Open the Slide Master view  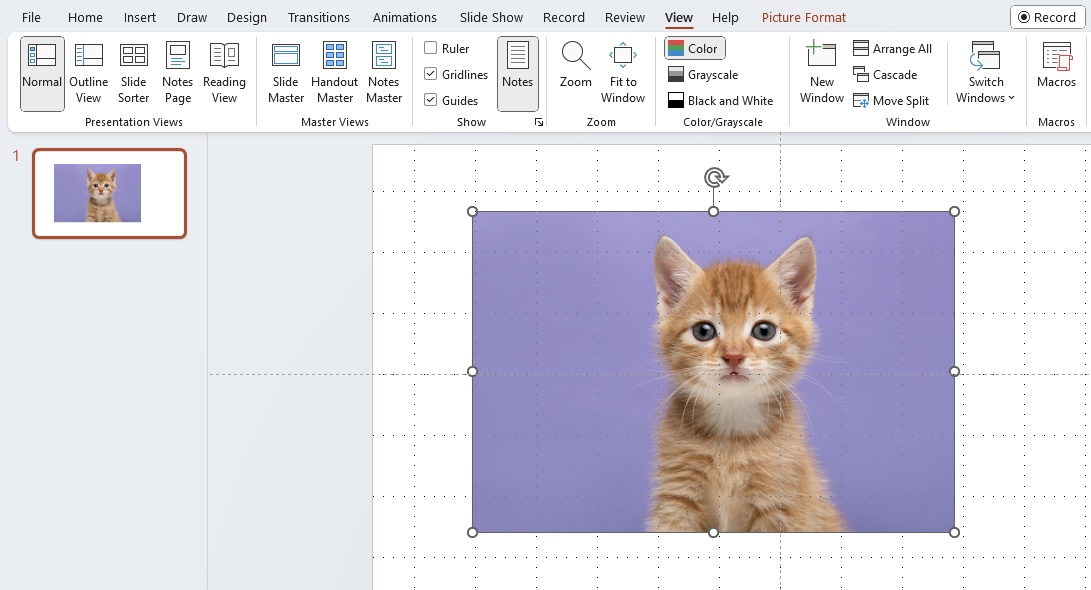pyautogui.click(x=286, y=74)
